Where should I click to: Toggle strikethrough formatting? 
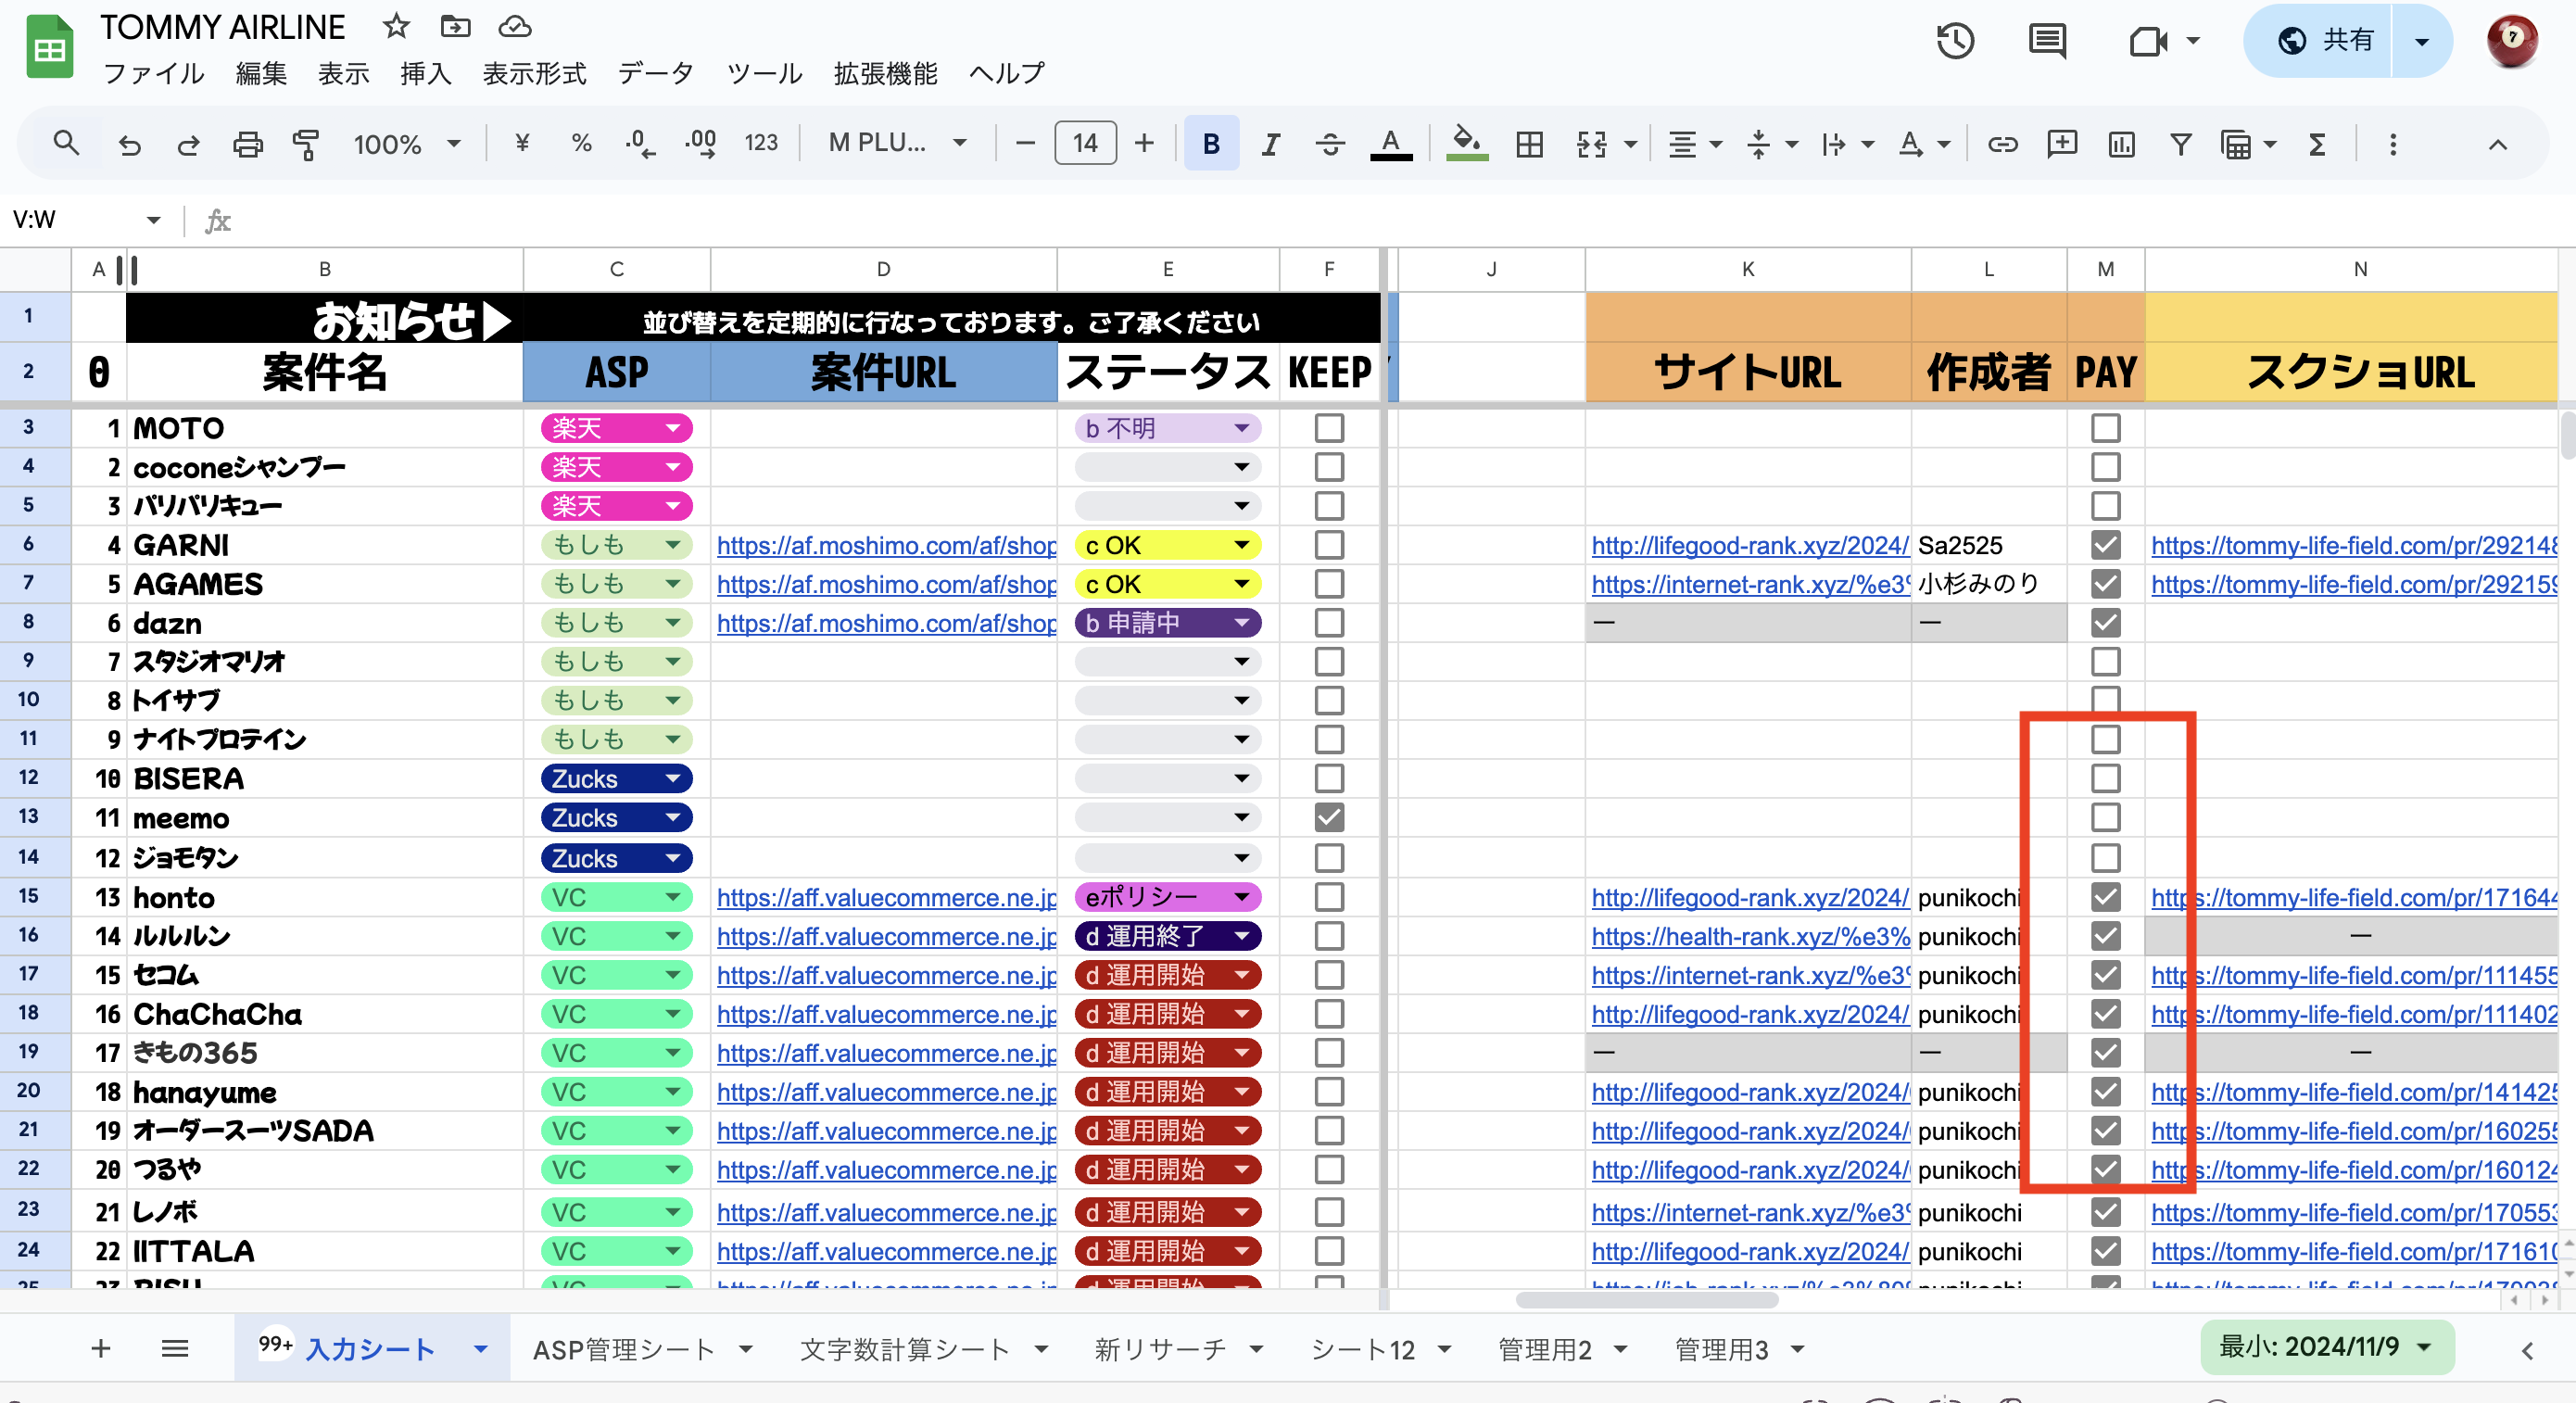coord(1329,144)
